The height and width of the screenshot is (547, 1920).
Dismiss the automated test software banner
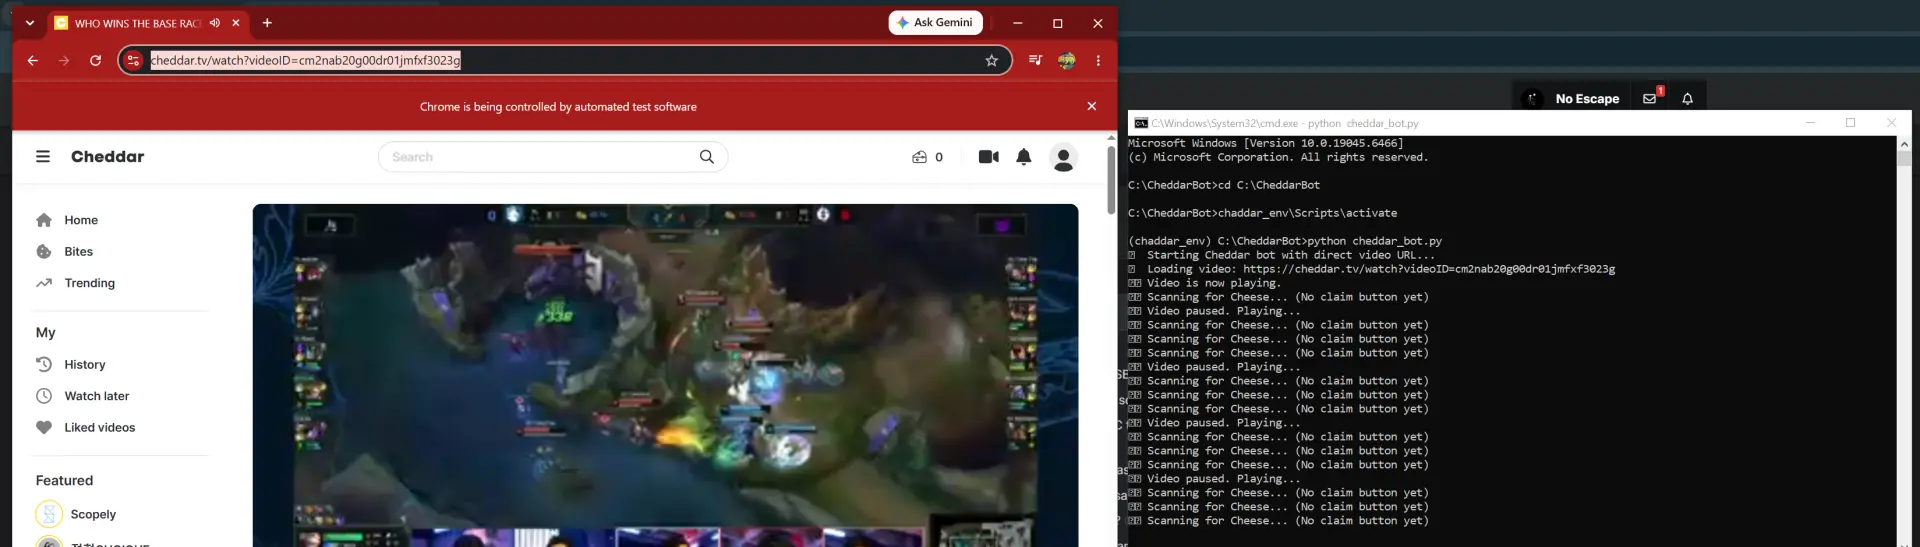tap(1092, 106)
